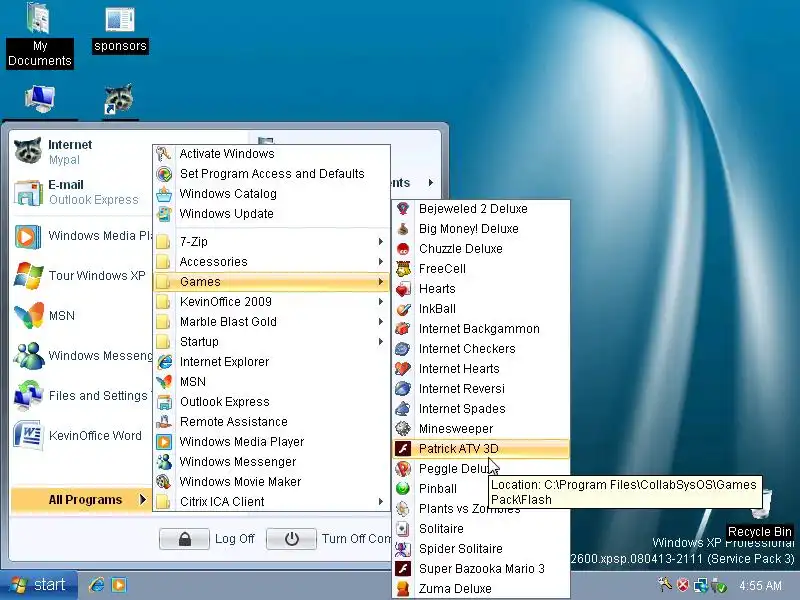Select the Recycle Bin desktop label
This screenshot has height=600, width=800.
pos(760,531)
